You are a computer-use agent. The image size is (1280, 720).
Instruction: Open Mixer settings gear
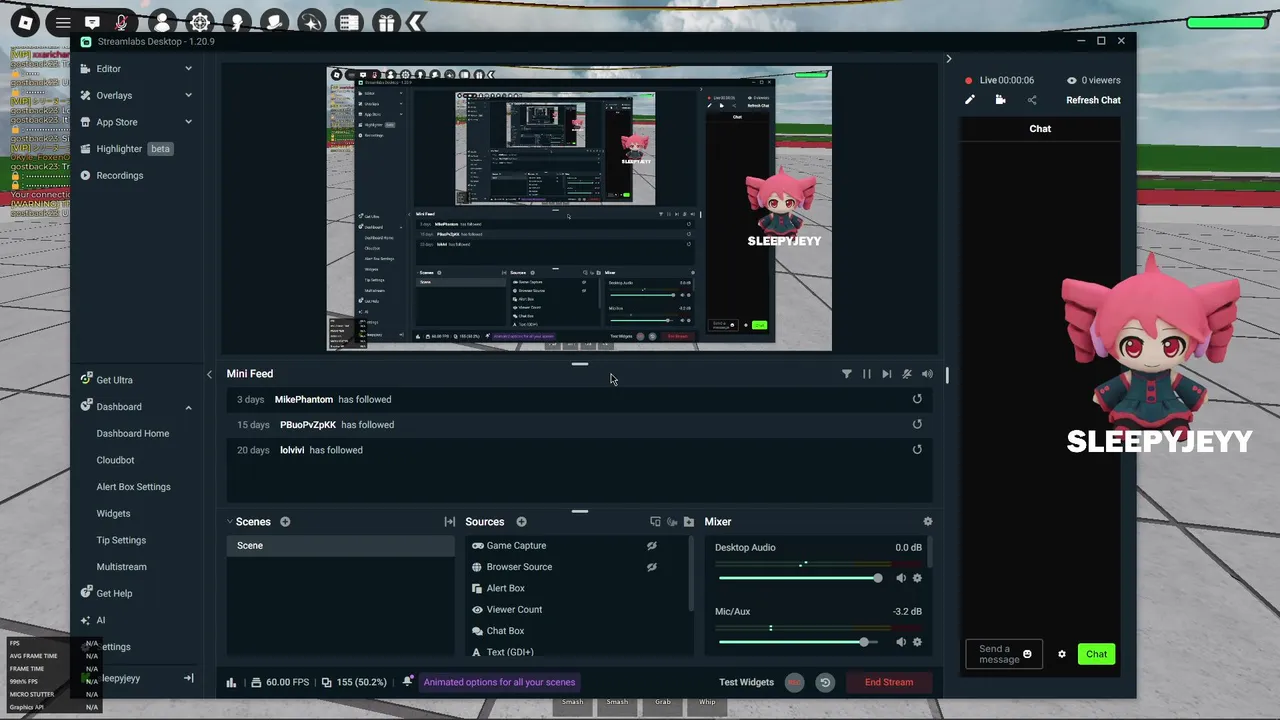click(x=928, y=522)
